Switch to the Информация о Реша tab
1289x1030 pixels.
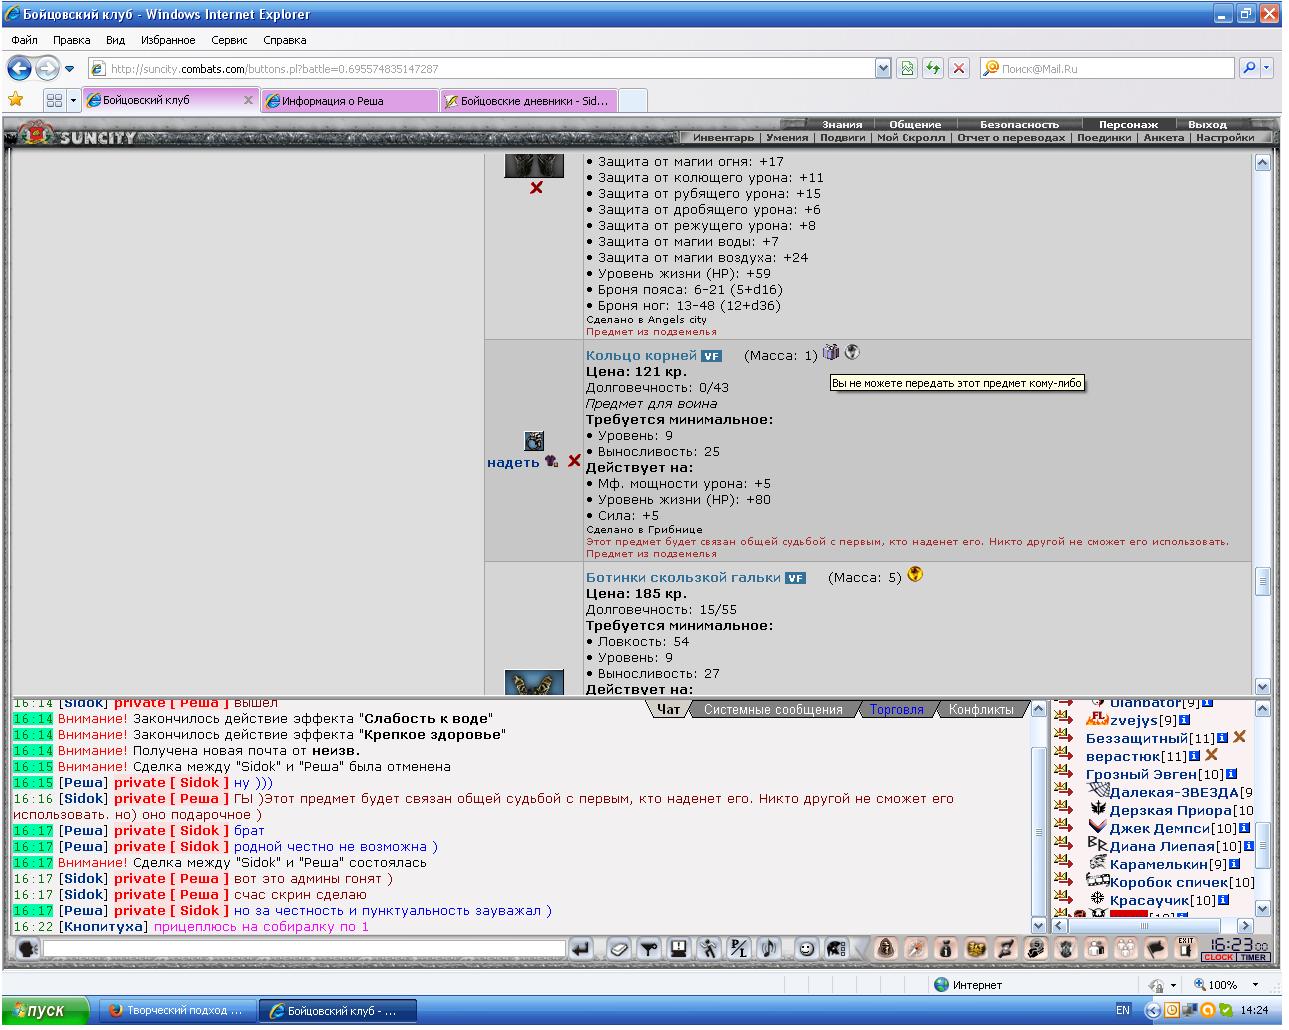click(x=349, y=101)
